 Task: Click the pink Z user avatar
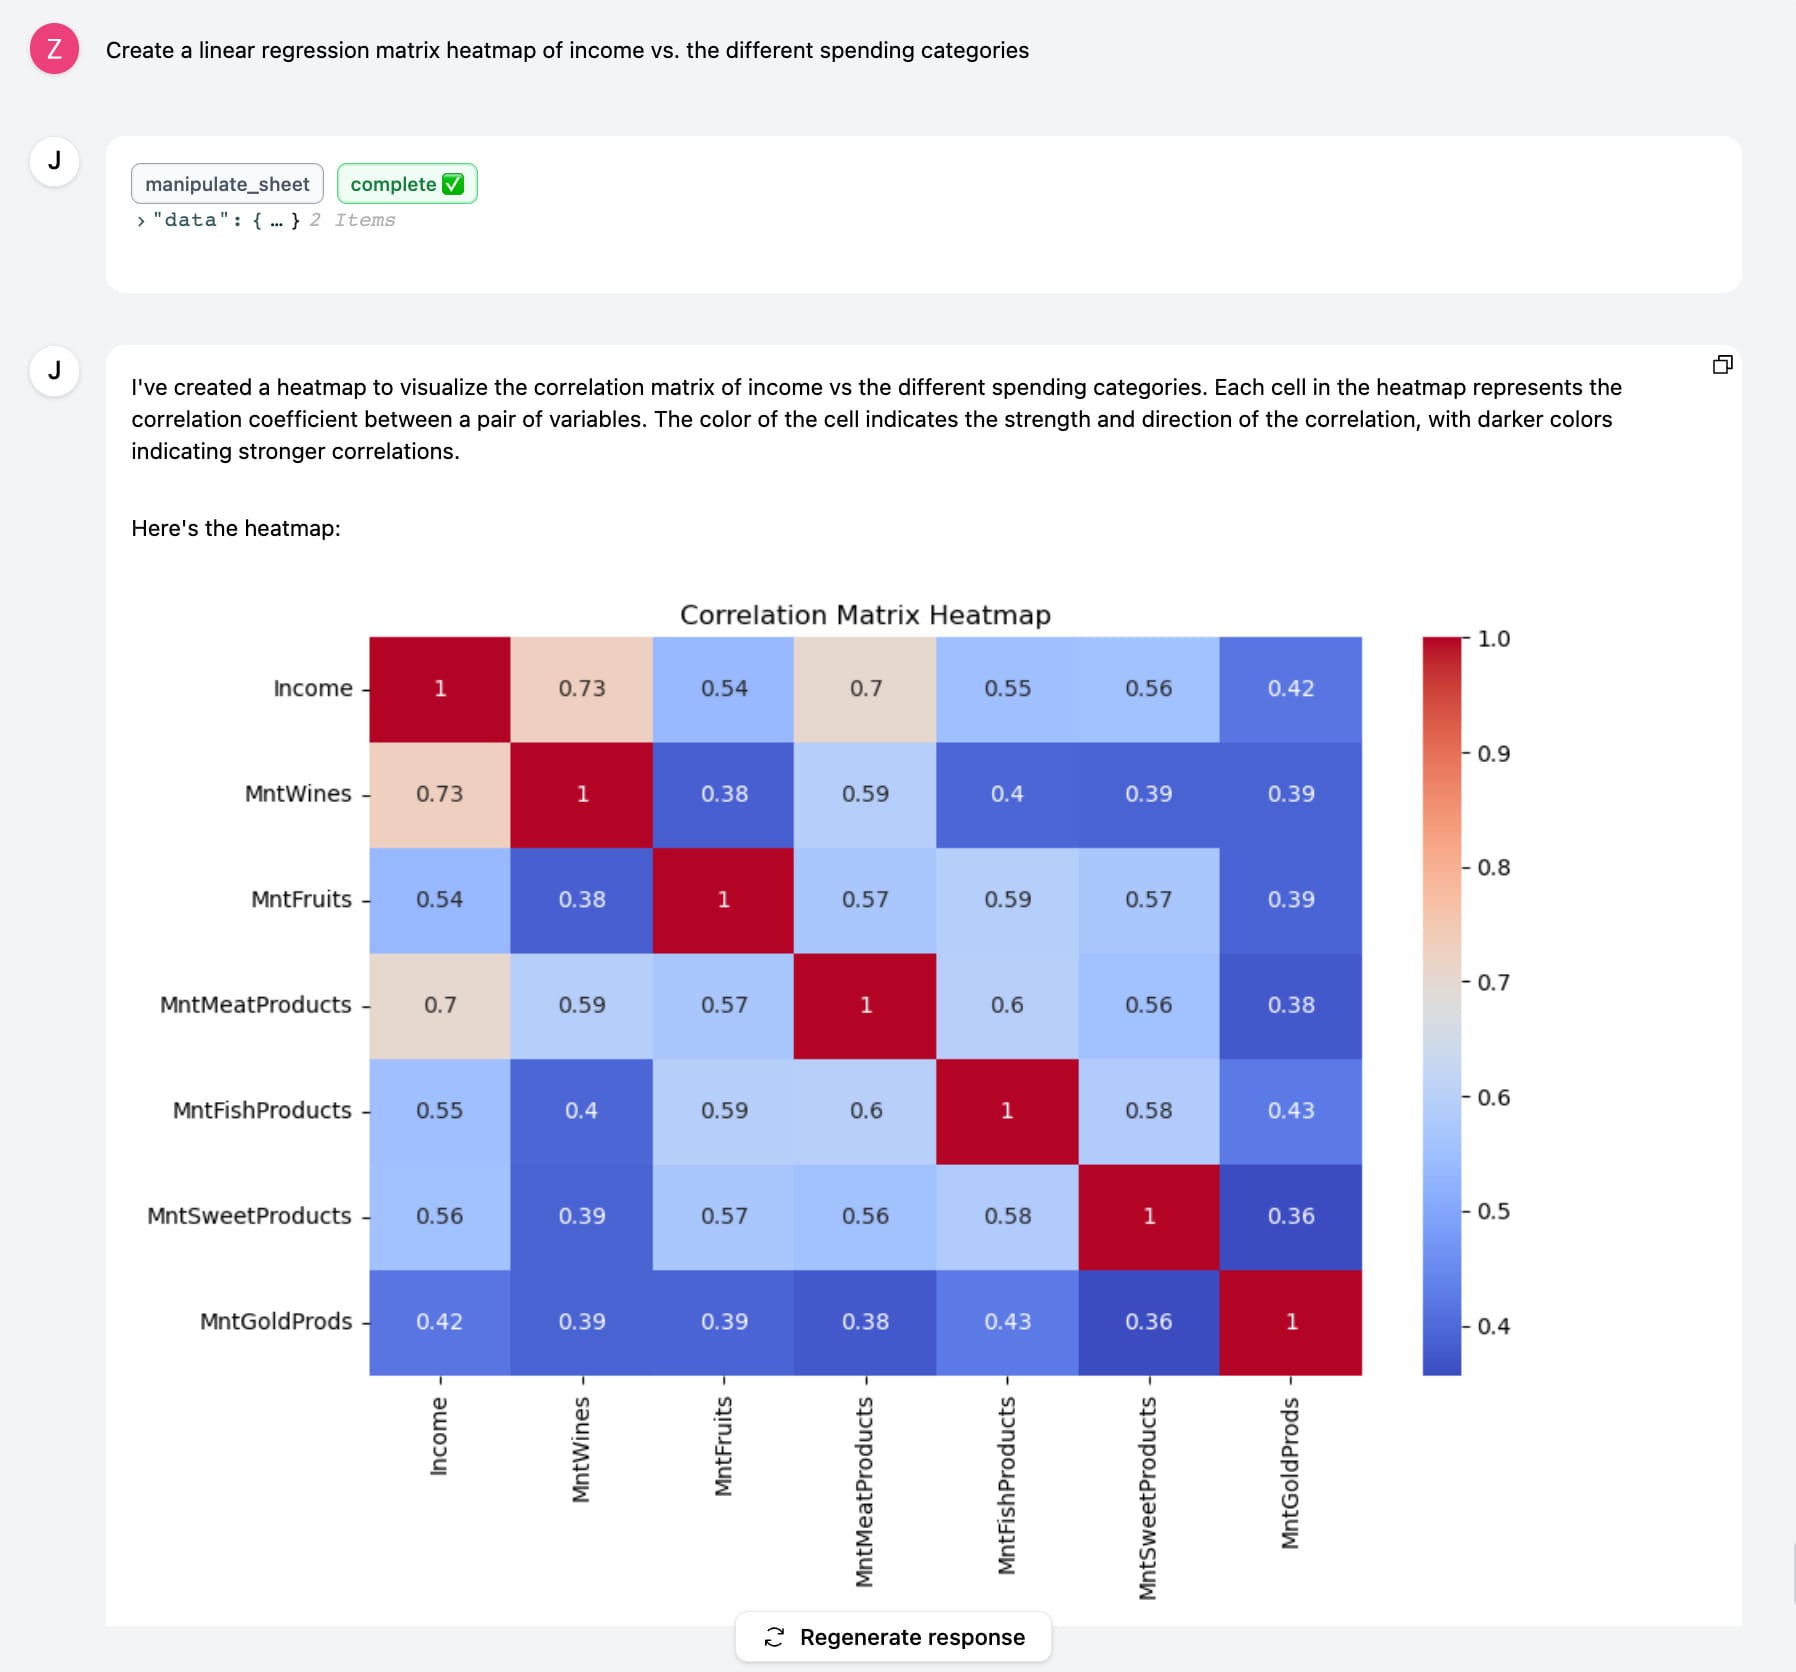(x=55, y=47)
